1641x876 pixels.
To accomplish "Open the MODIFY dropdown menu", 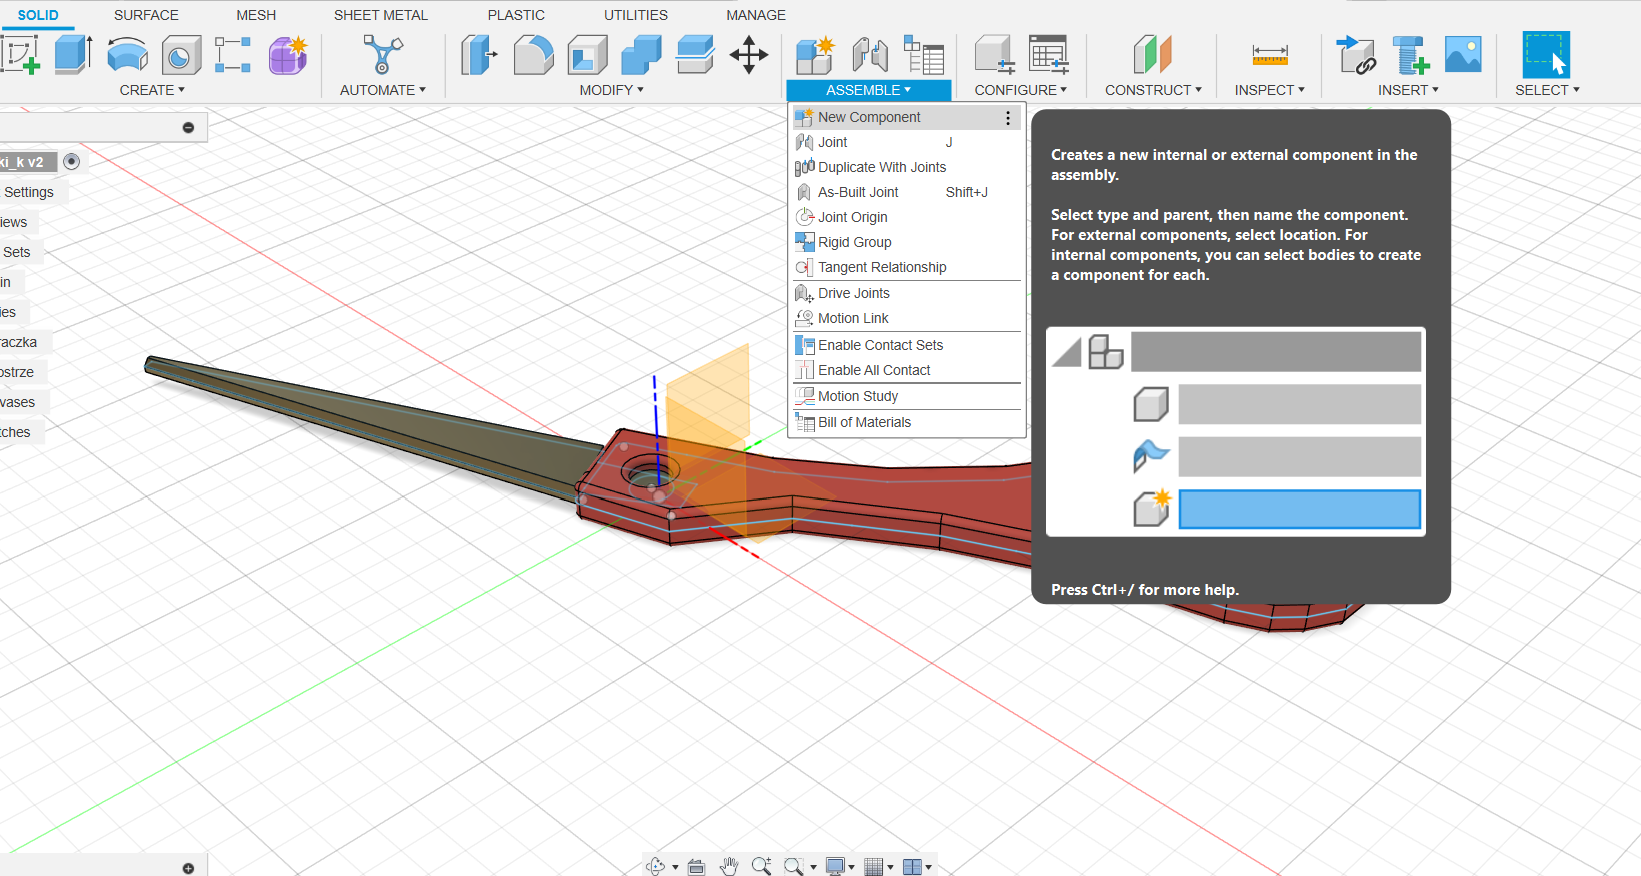I will (x=612, y=90).
